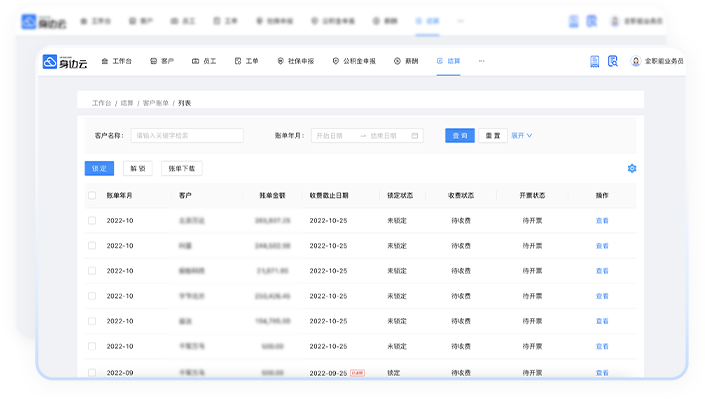Expand more filters with 展开

(522, 135)
